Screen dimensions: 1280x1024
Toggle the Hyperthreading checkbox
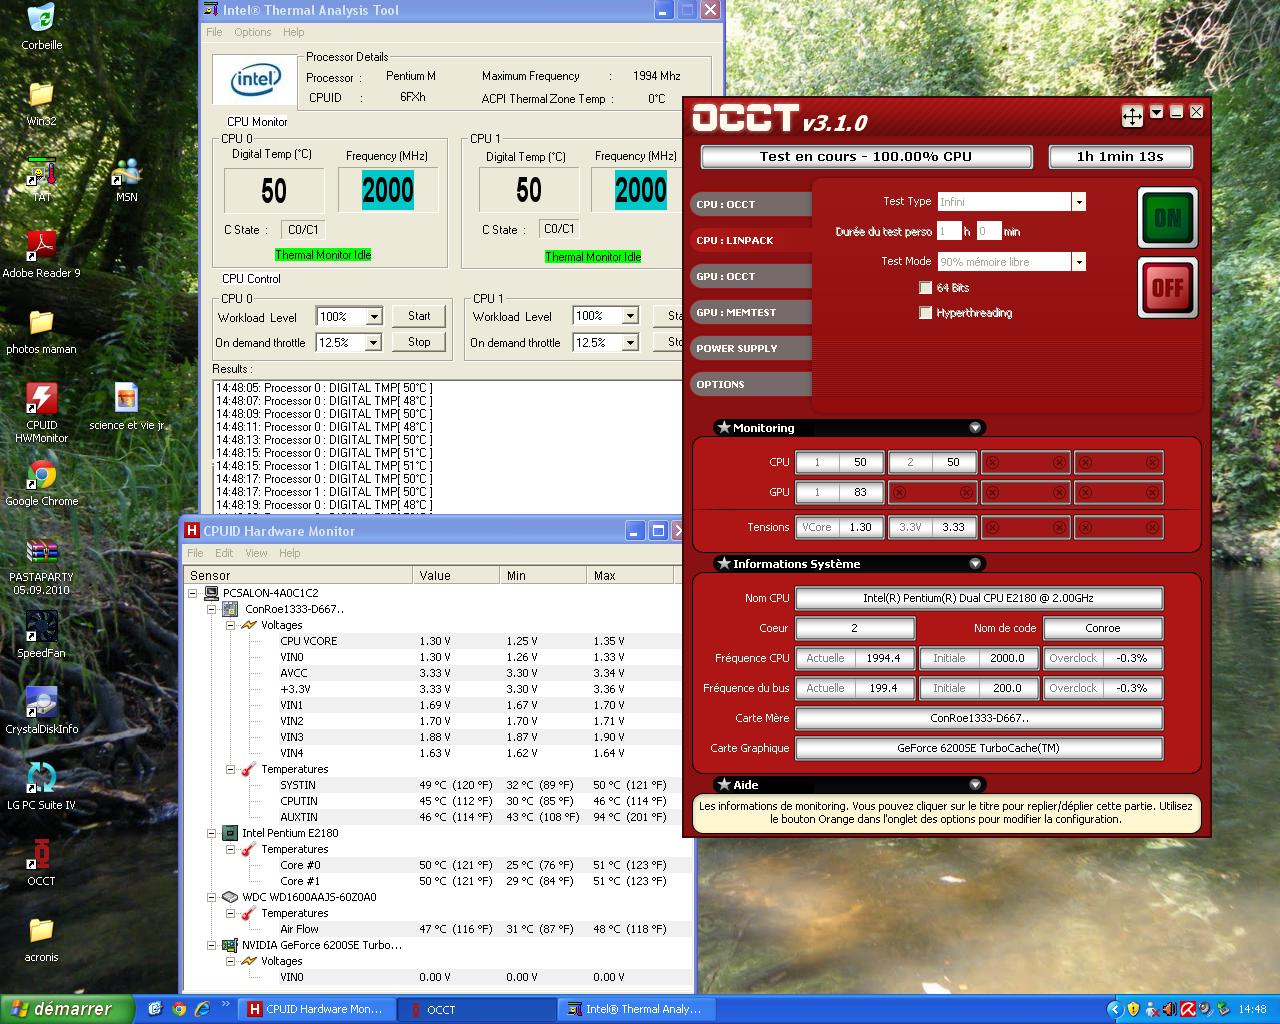926,313
